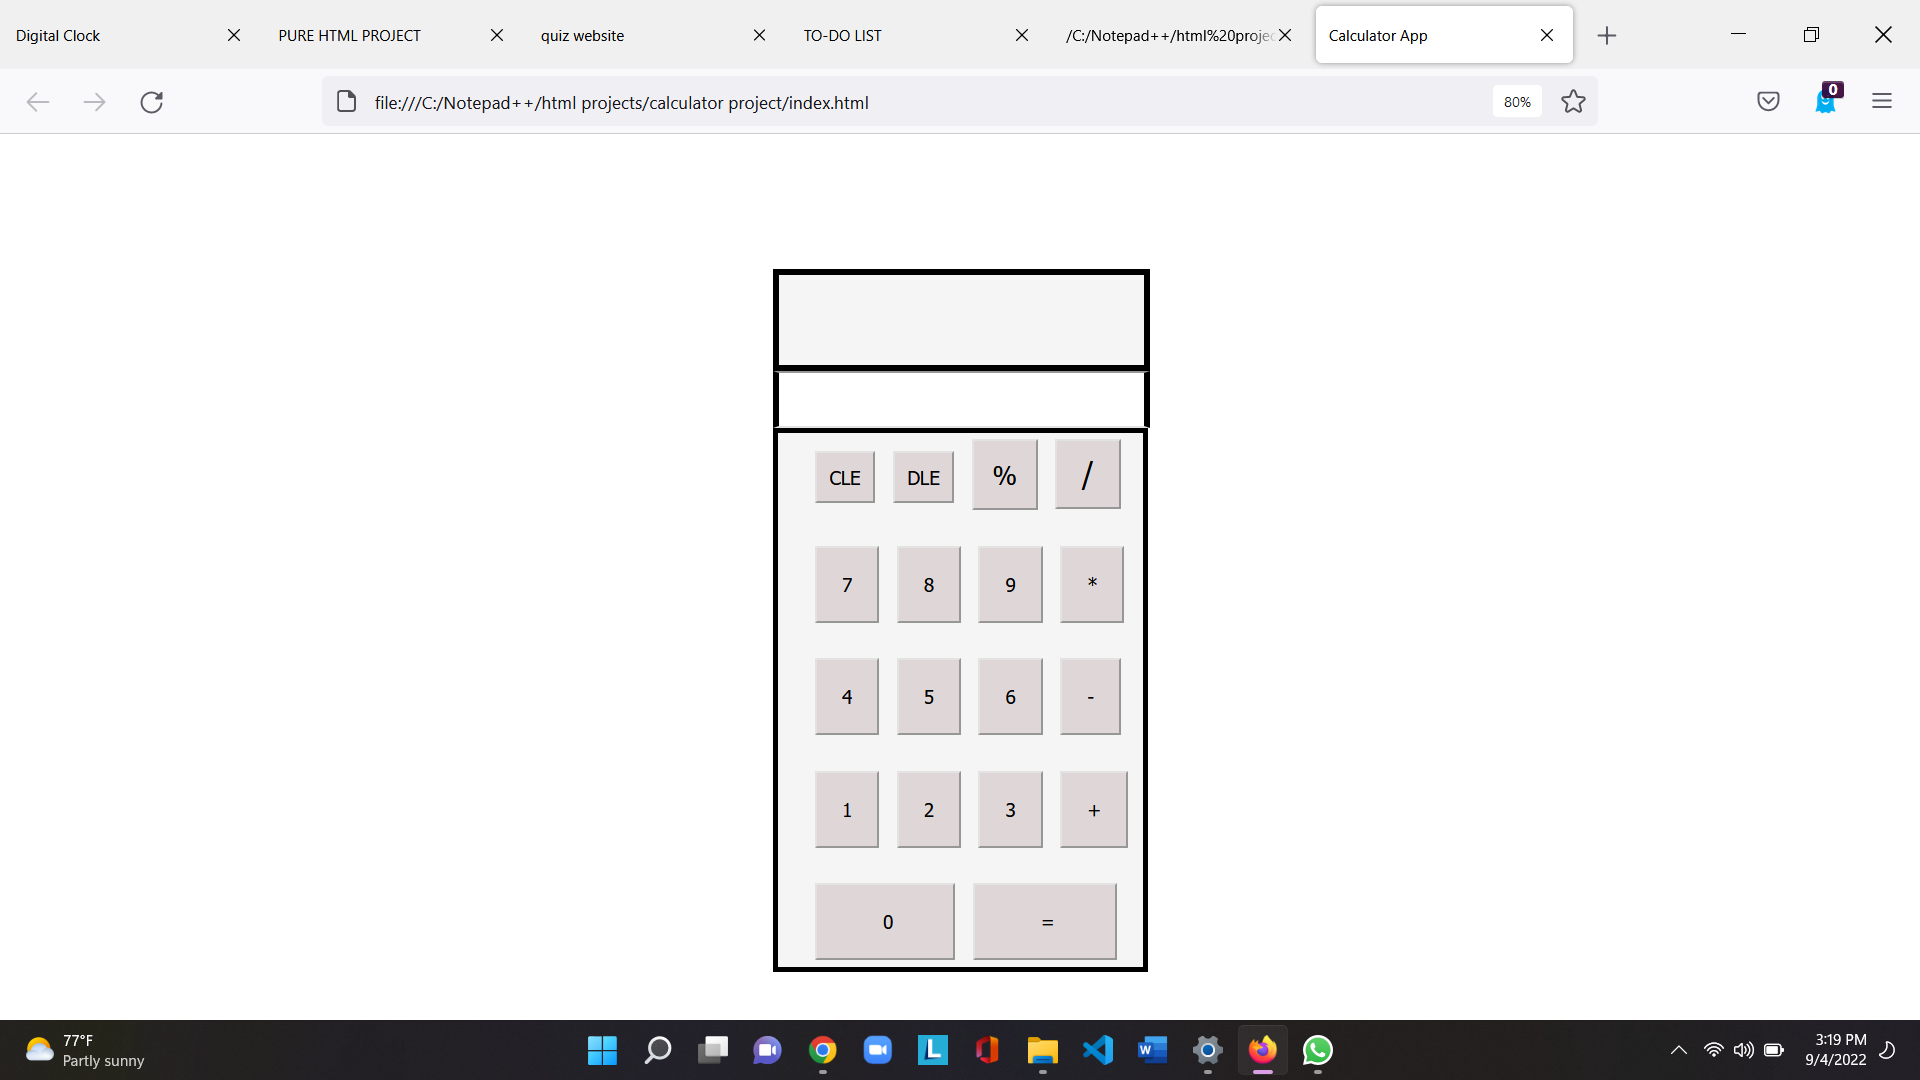1920x1080 pixels.
Task: Show hidden system tray icons
Action: pos(1679,1050)
